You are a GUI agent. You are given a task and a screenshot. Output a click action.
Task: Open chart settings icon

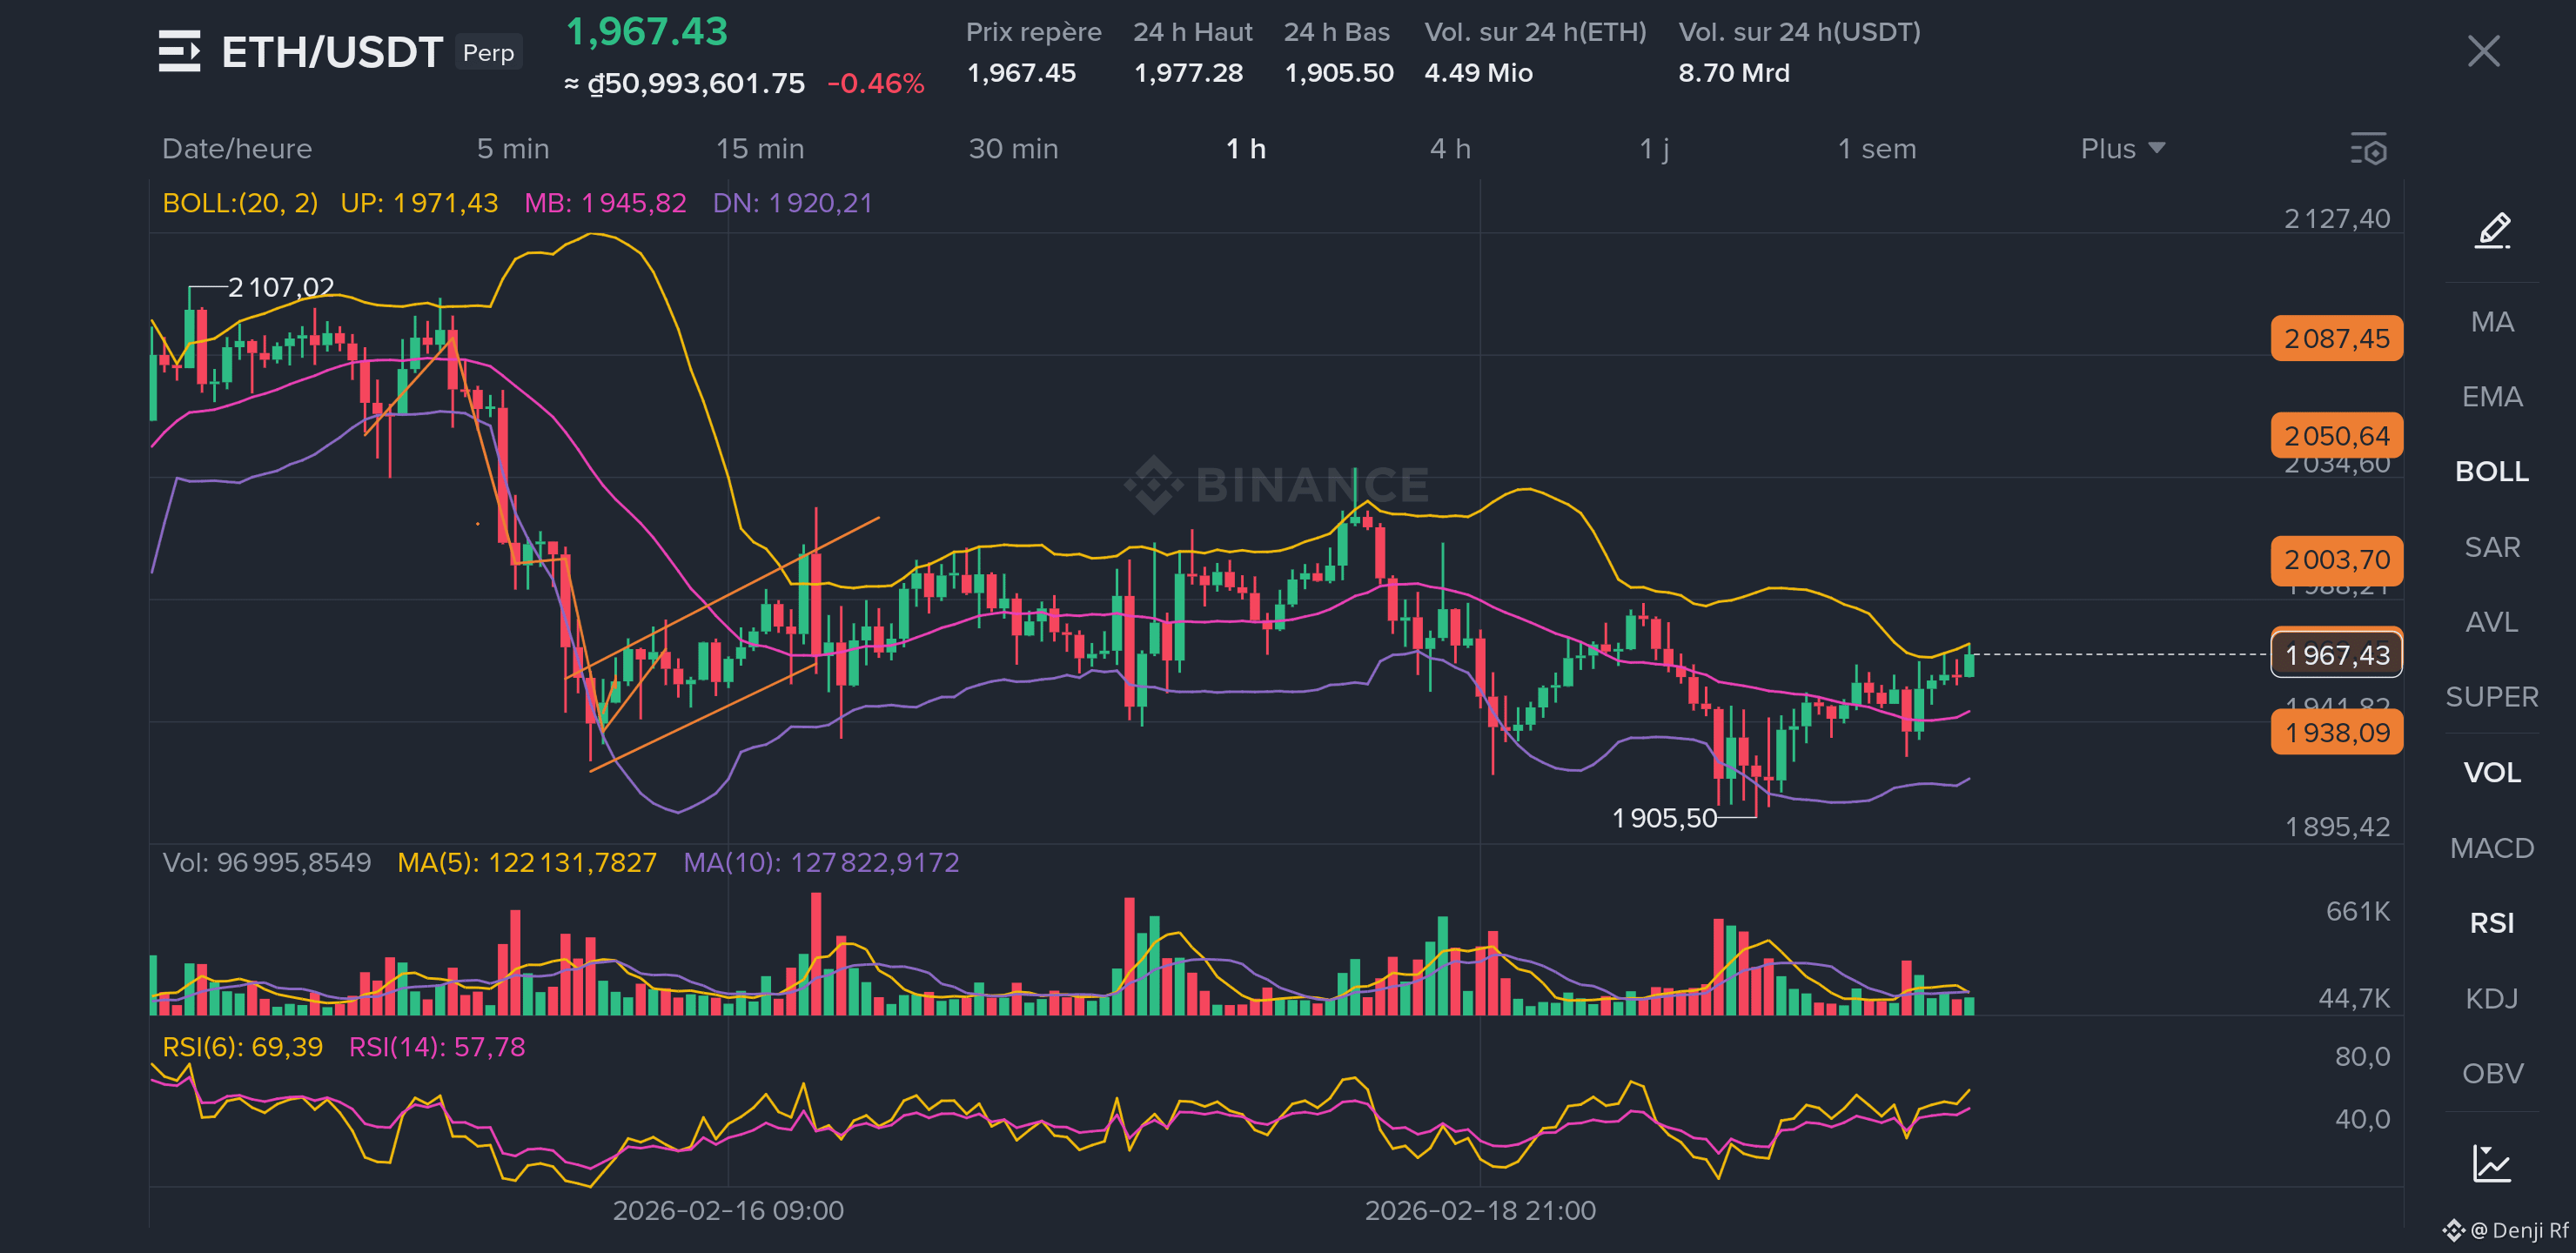2369,149
